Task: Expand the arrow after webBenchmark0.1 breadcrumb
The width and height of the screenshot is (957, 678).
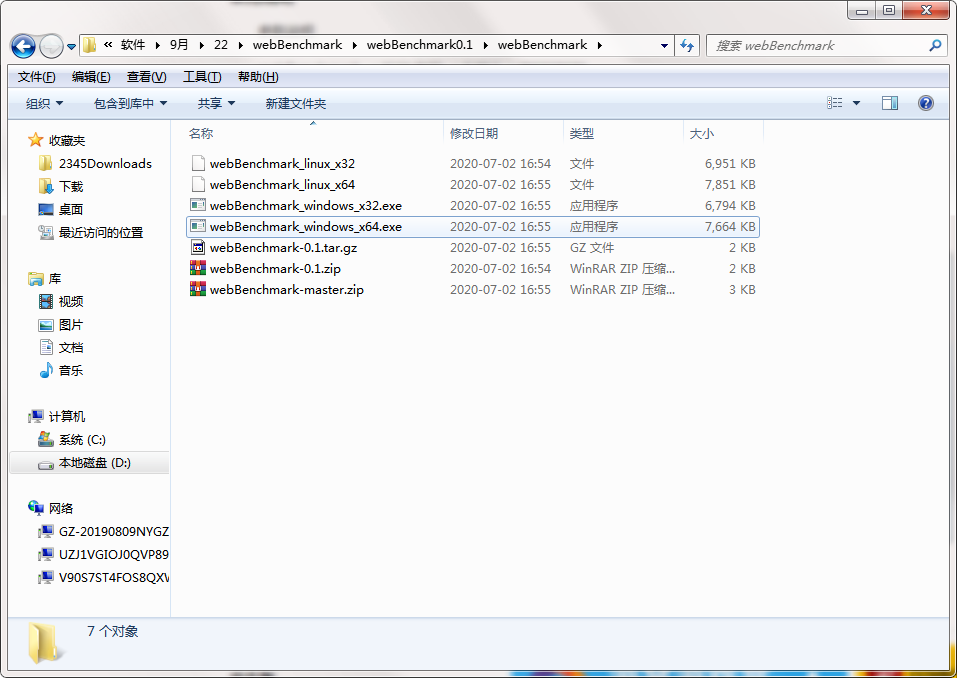Action: [x=486, y=46]
